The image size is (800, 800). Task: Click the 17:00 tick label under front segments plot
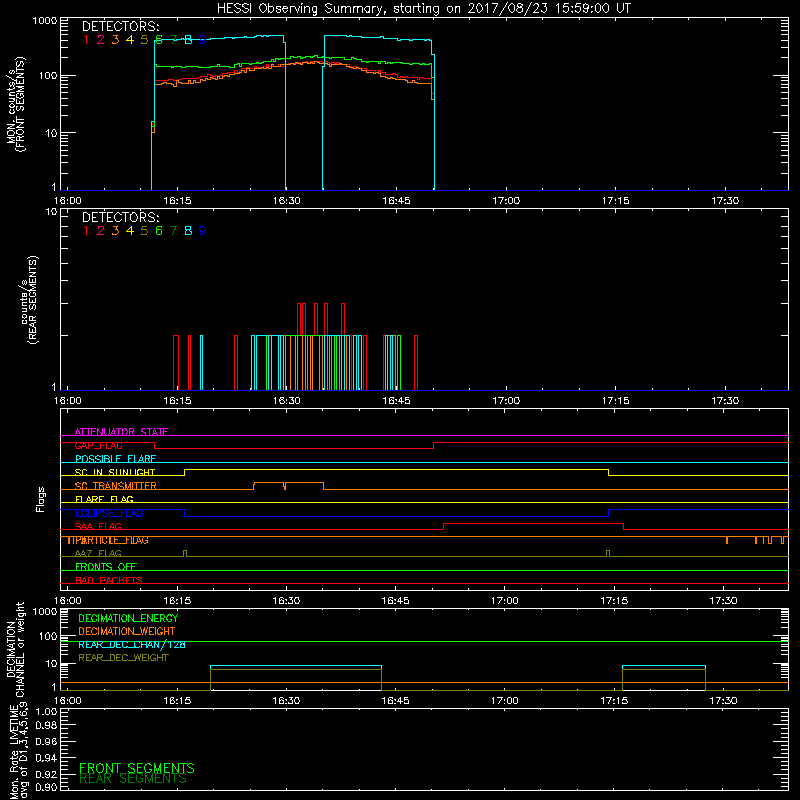506,201
